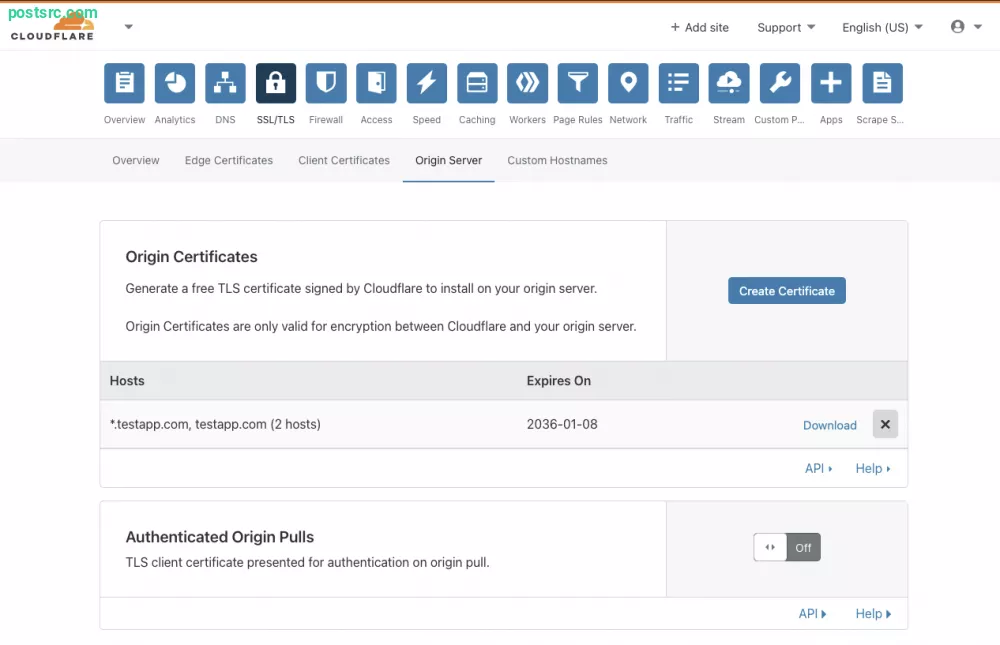
Task: Switch to the Edge Certificates tab
Action: (228, 160)
